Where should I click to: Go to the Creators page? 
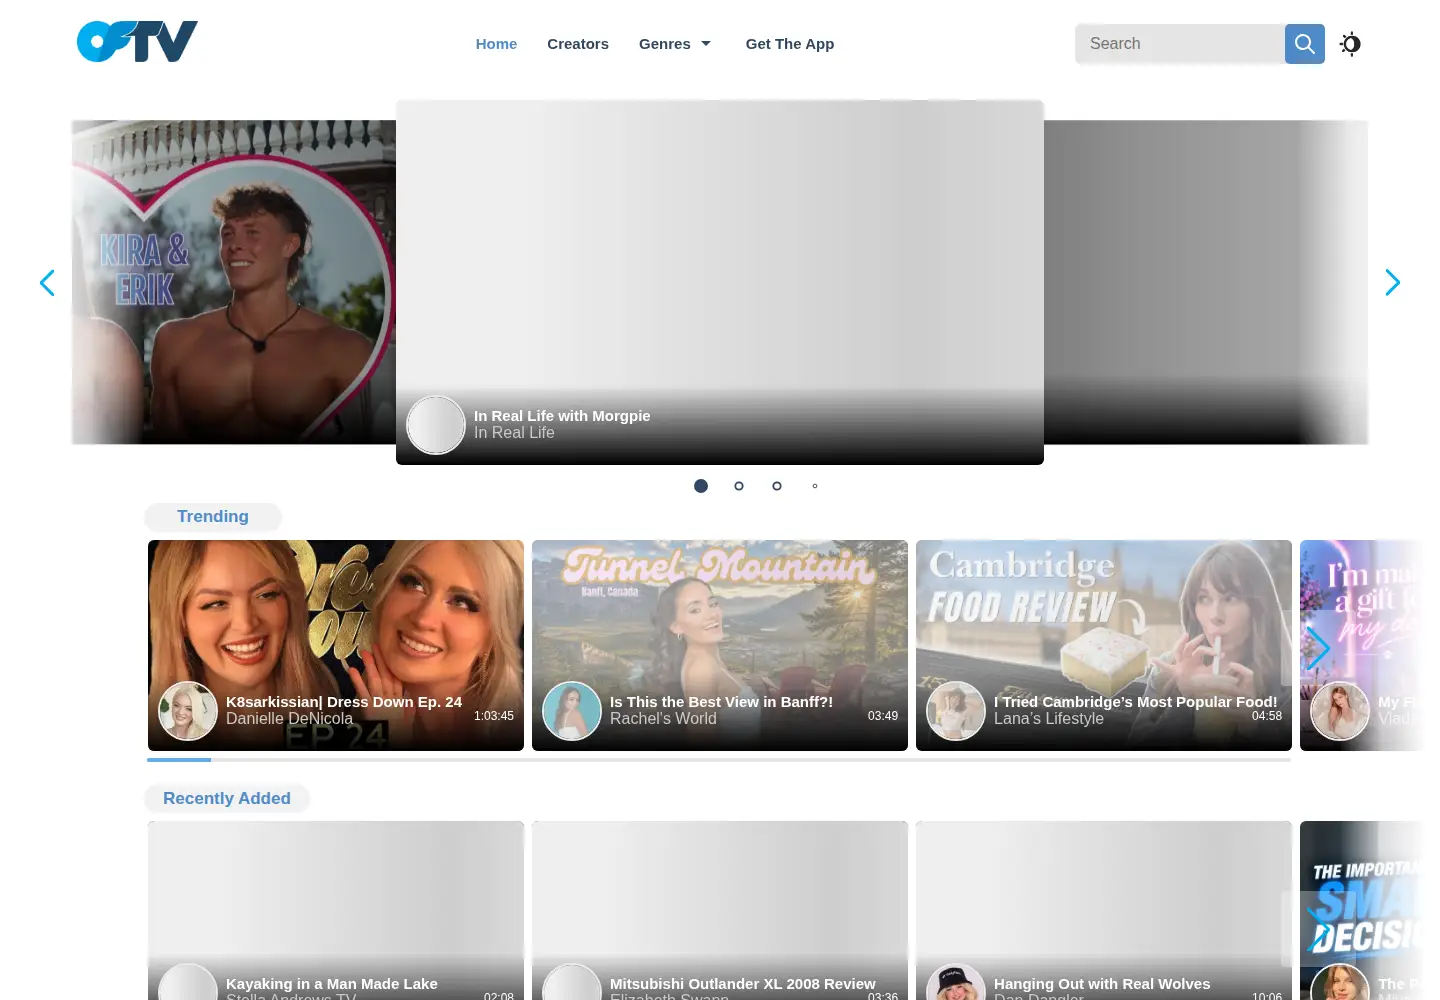click(578, 44)
